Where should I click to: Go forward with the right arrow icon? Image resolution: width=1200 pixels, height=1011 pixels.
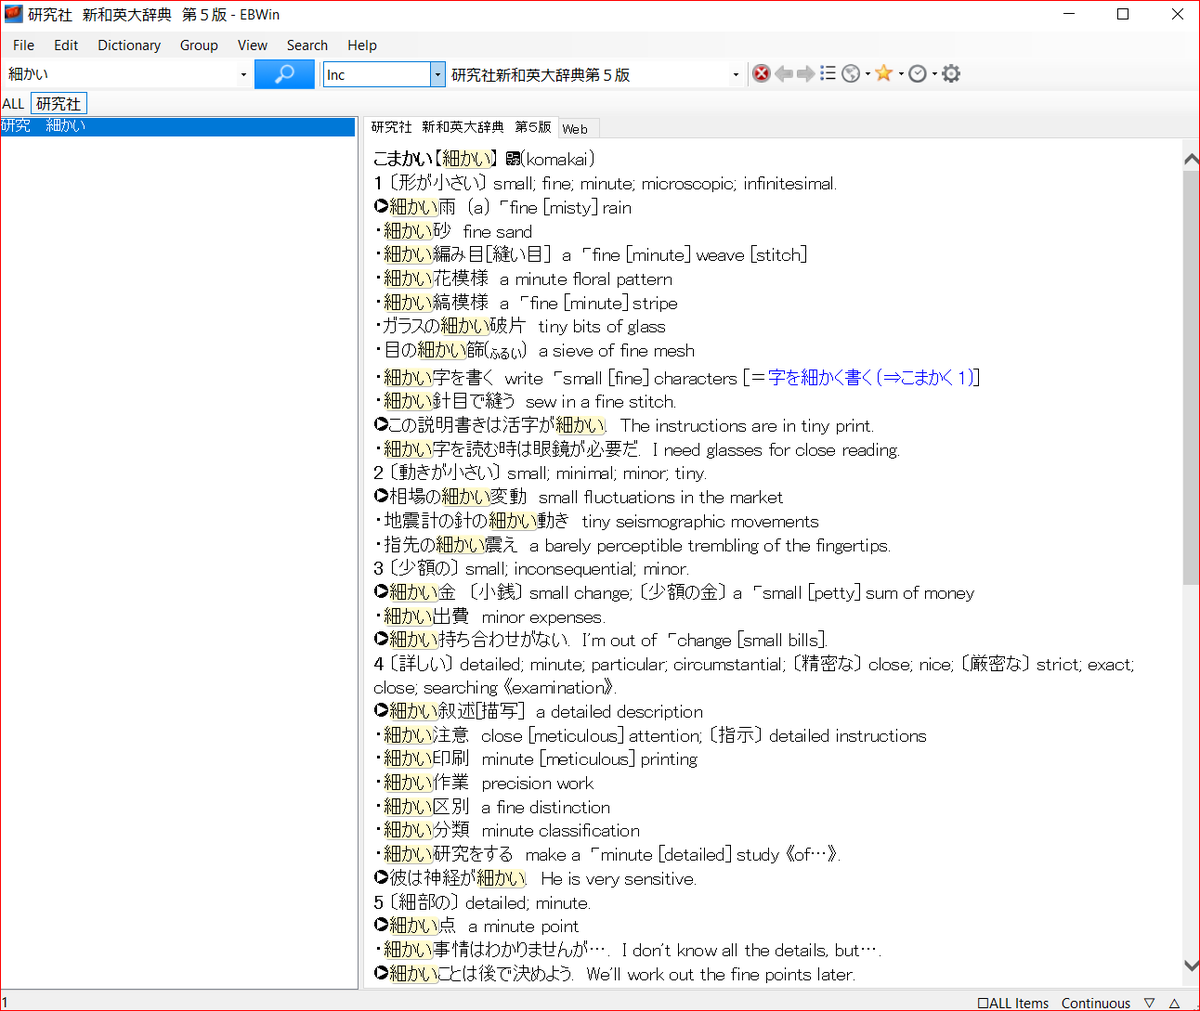click(x=805, y=74)
